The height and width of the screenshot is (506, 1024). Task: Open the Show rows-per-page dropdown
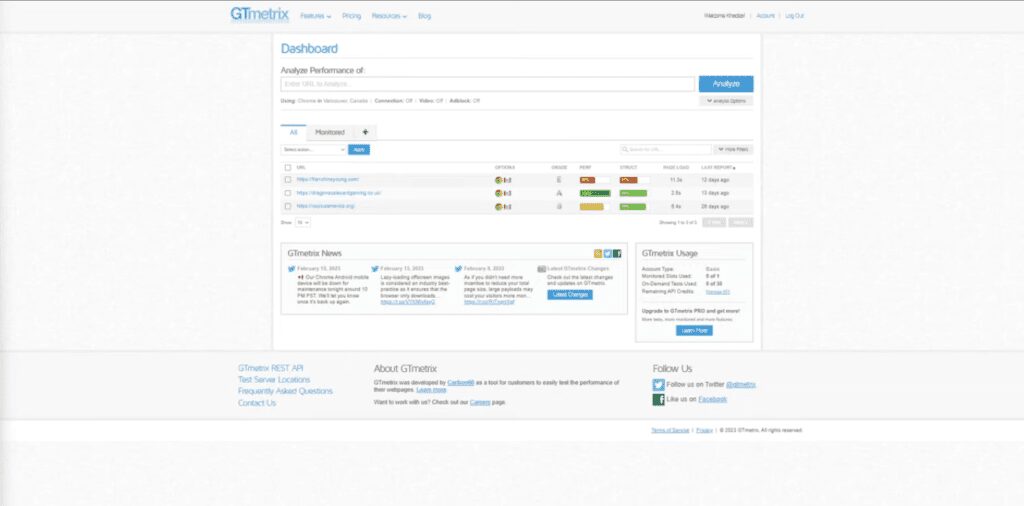(x=303, y=223)
